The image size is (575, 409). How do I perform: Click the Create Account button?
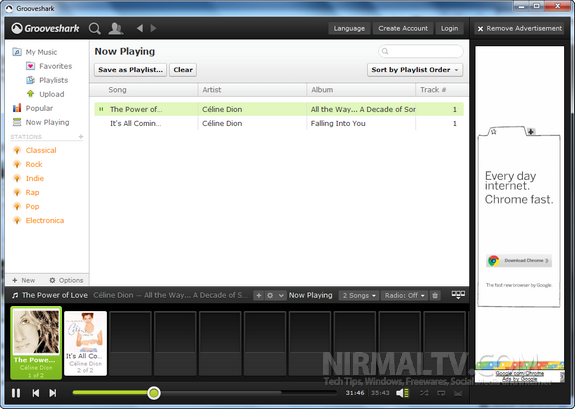pos(403,28)
